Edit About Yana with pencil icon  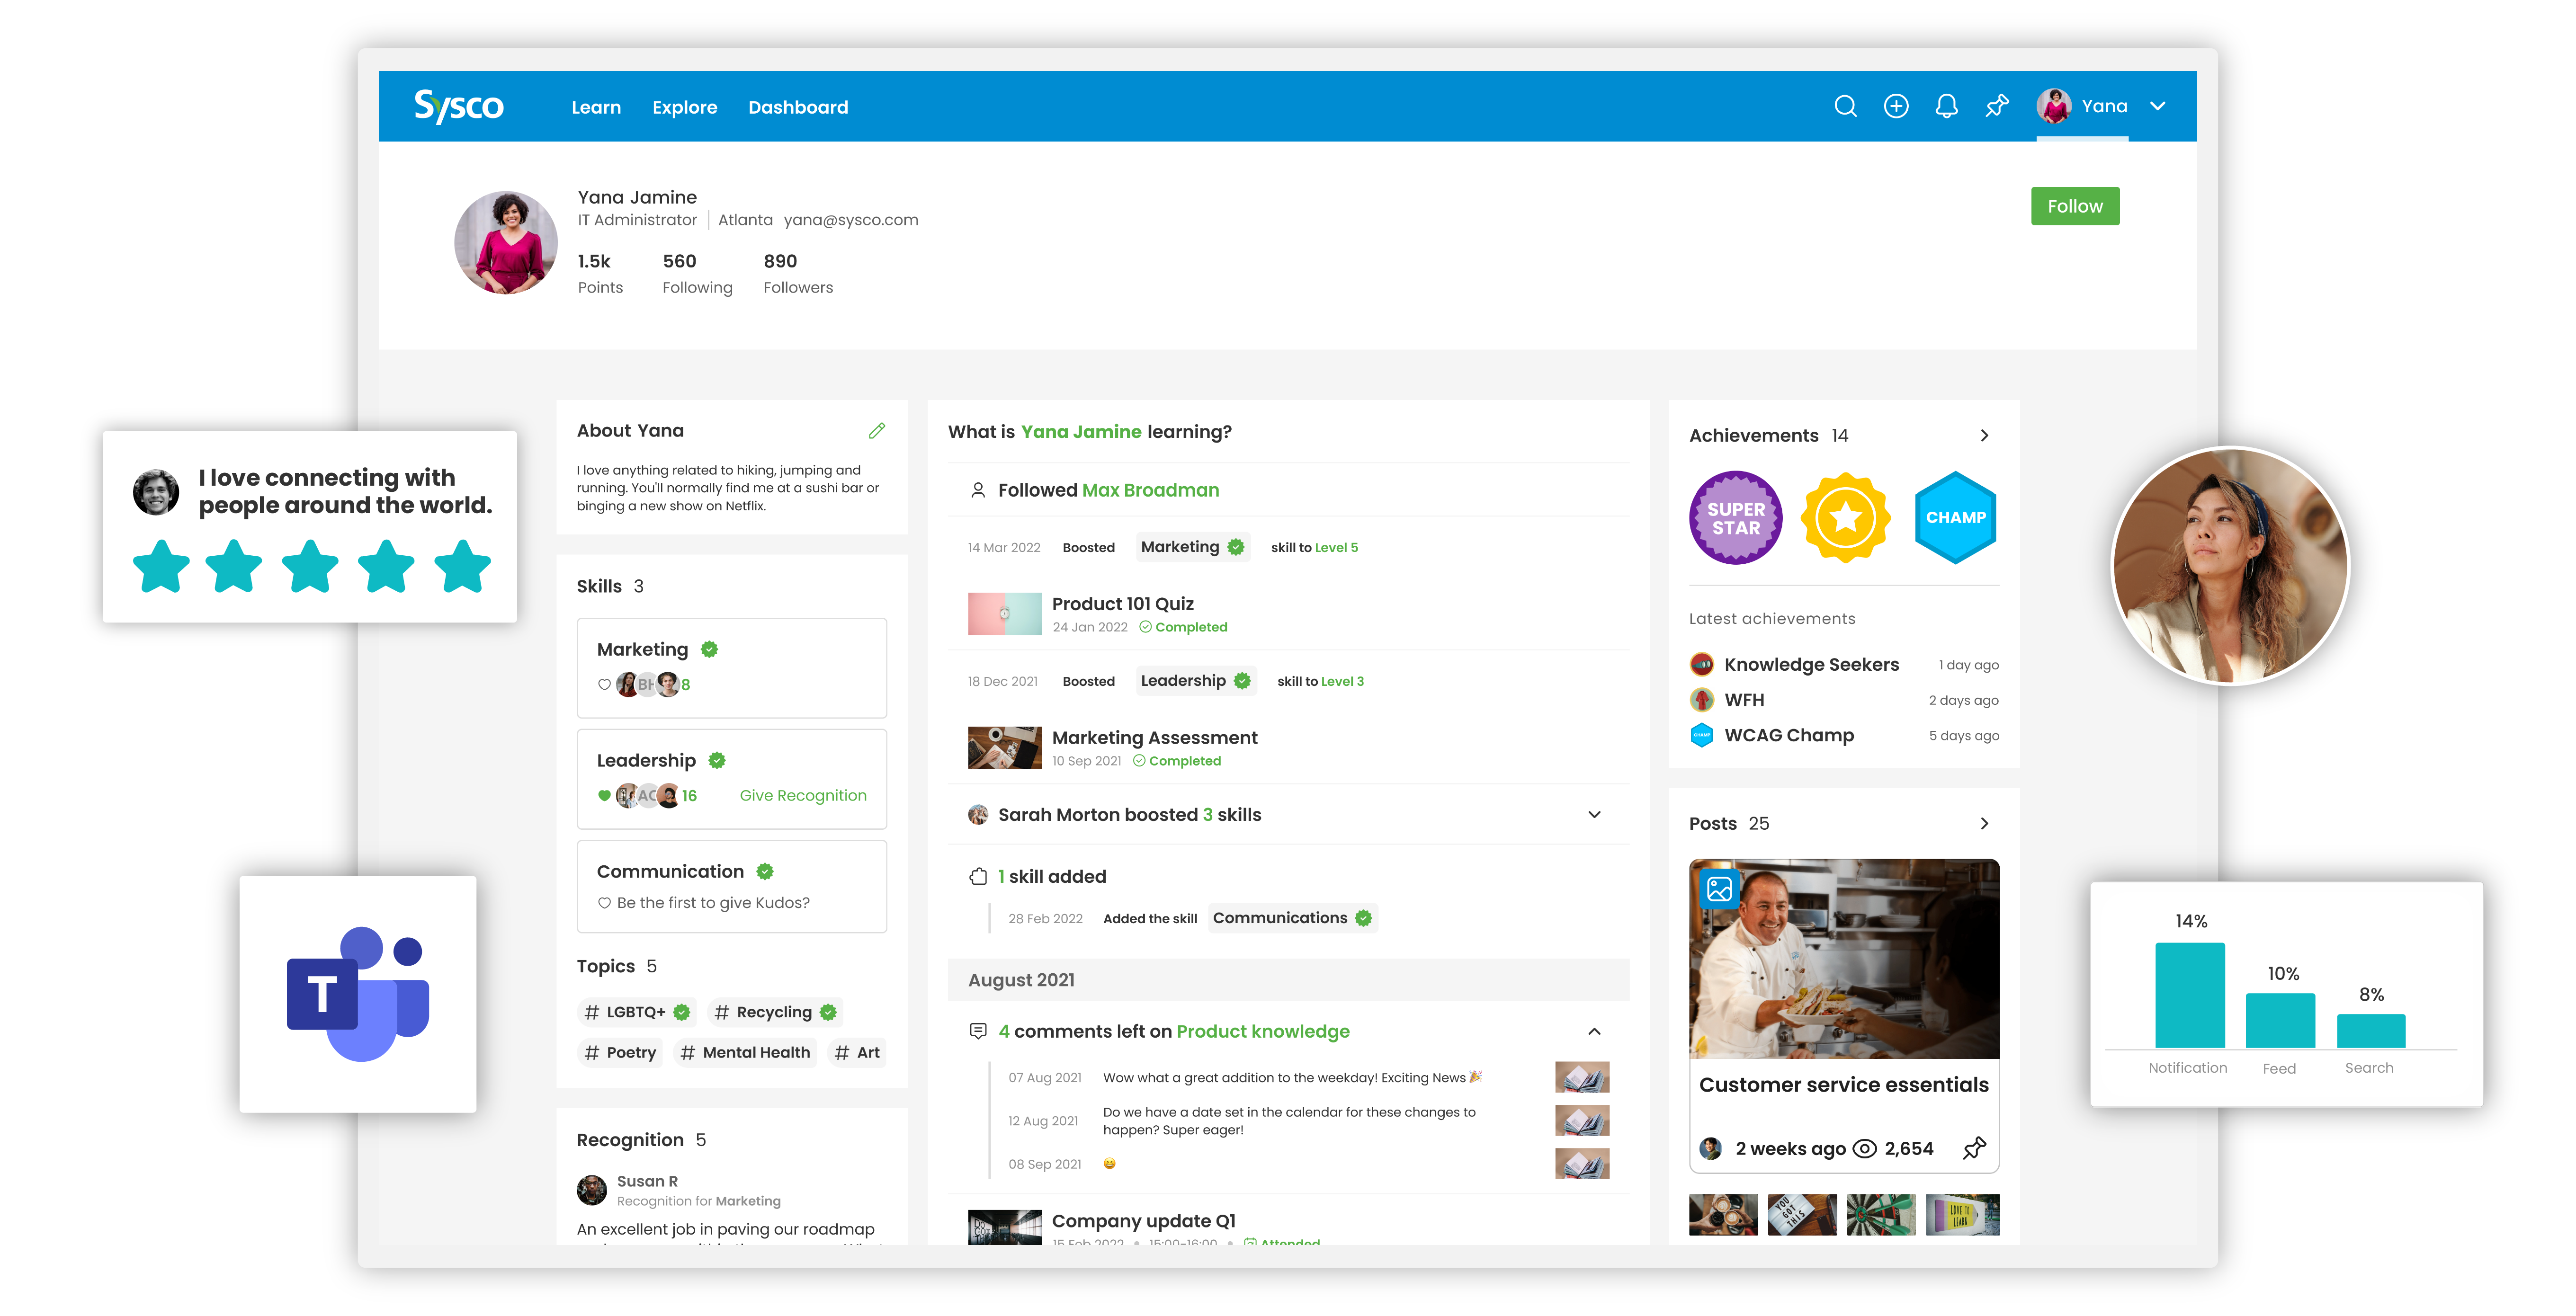877,431
